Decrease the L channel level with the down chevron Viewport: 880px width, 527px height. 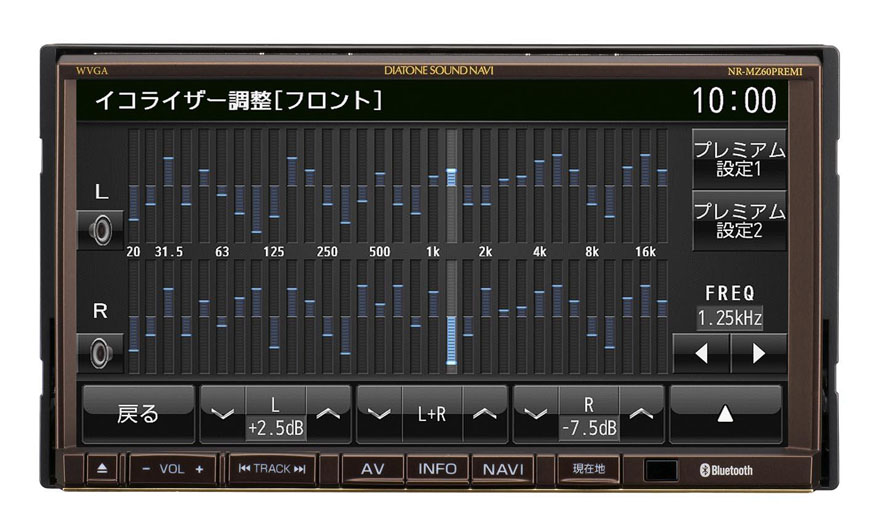click(223, 414)
